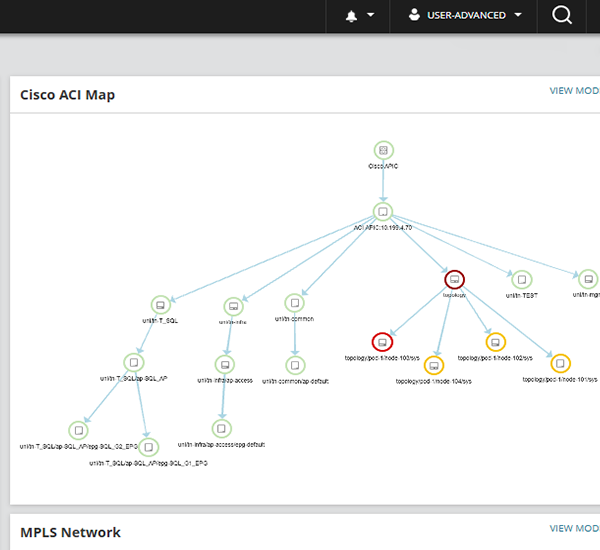Select the uni/tn-infra node icon
Viewport: 600px width, 550px height.
pyautogui.click(x=233, y=307)
